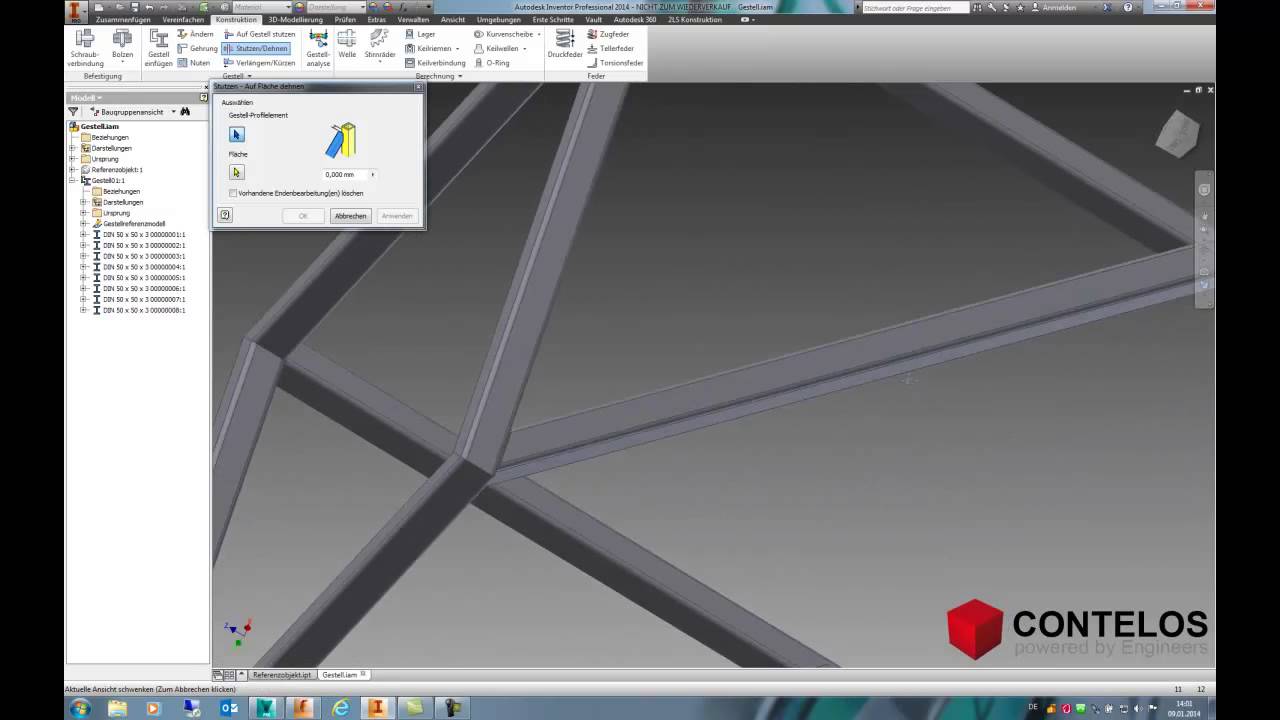Expand DIN 50 x 50 x 3 00000001:1

click(84, 235)
